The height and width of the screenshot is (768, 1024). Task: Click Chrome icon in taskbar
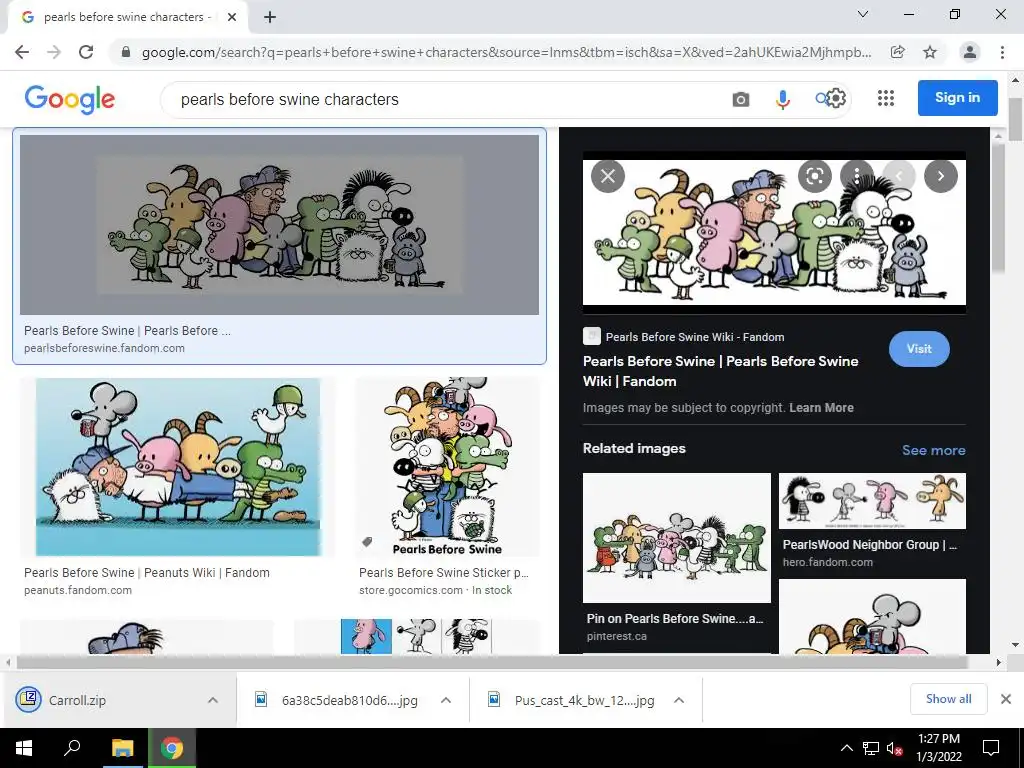(x=172, y=748)
